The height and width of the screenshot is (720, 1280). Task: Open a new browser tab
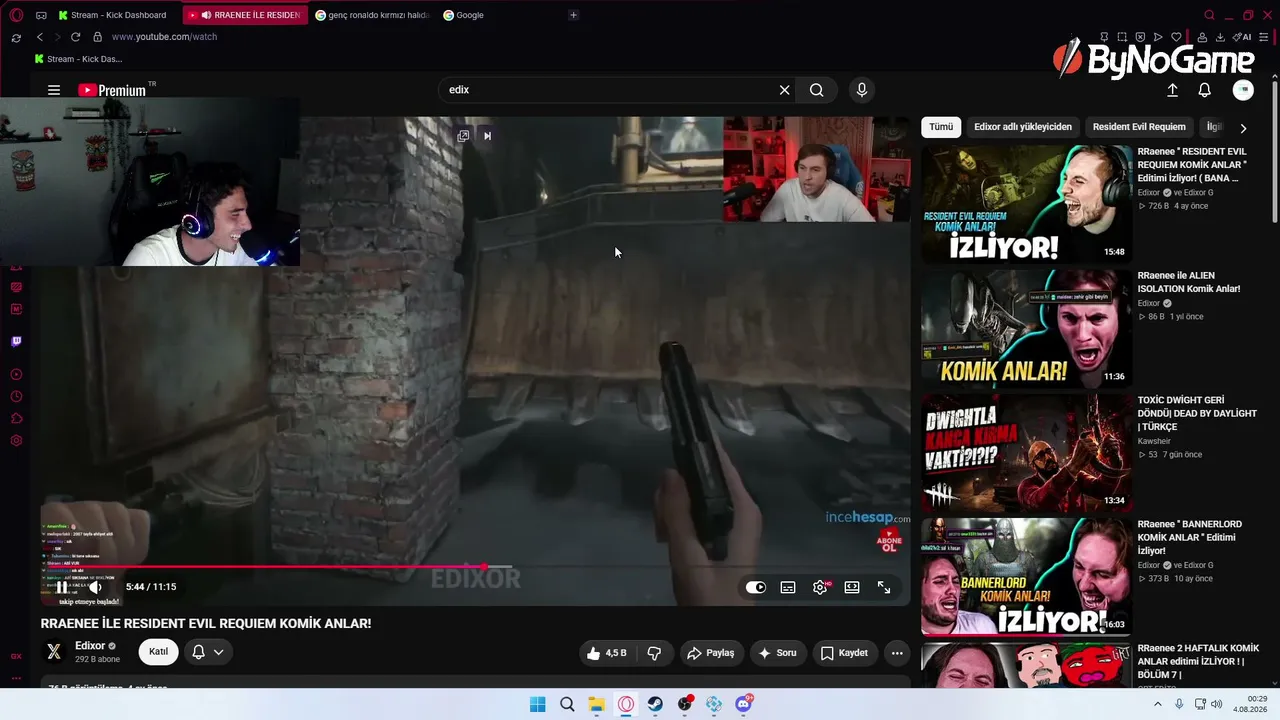pyautogui.click(x=573, y=15)
